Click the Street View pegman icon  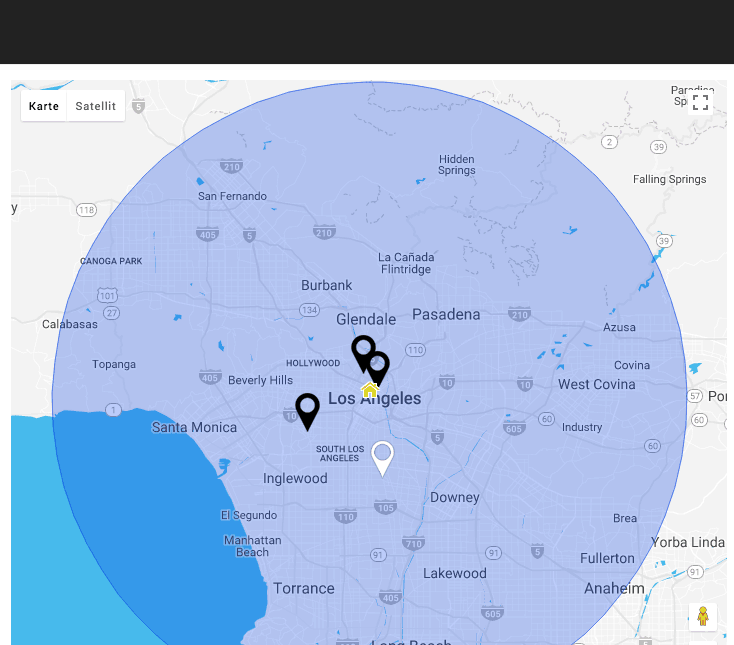pos(702,616)
